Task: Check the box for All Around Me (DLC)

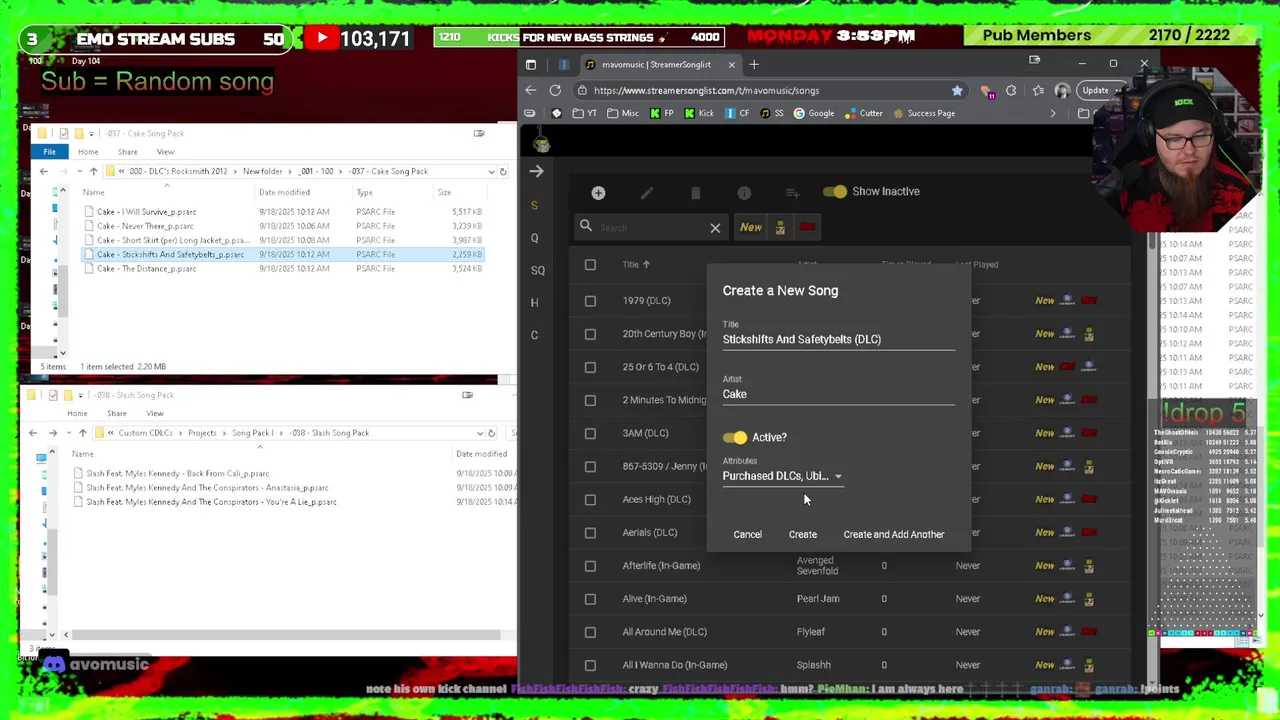Action: 590,632
